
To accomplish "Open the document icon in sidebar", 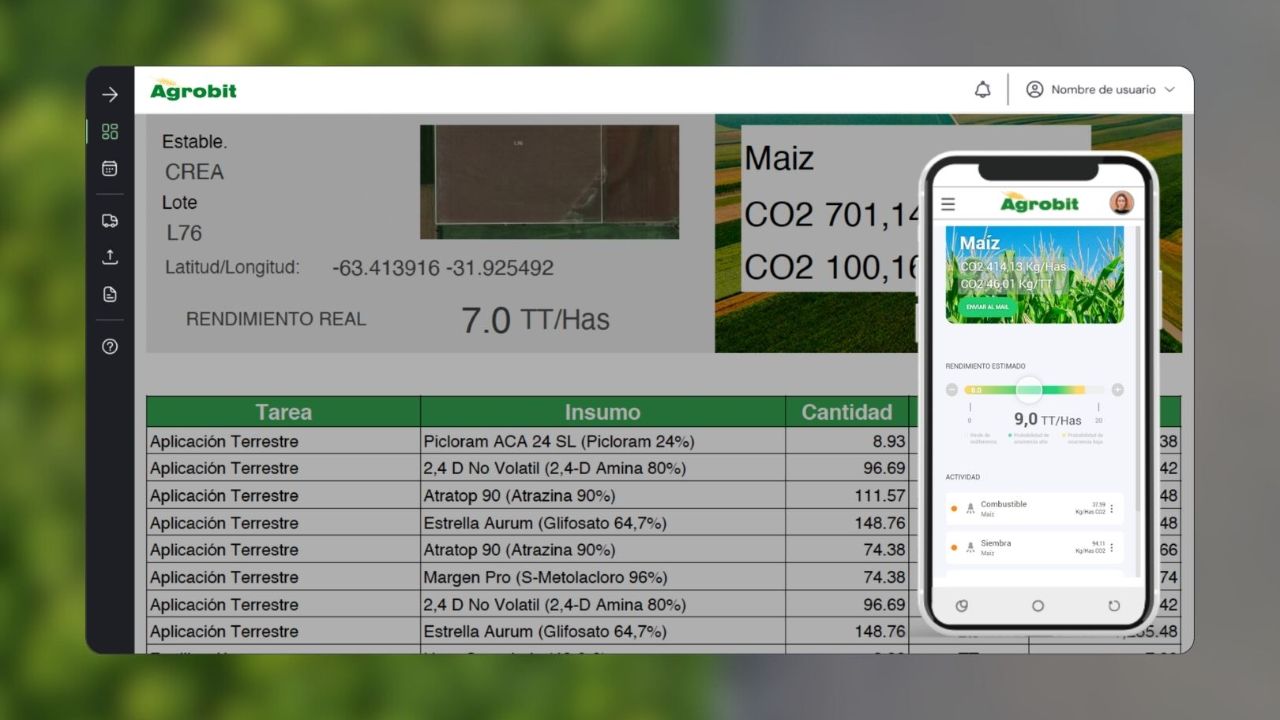I will click(110, 294).
